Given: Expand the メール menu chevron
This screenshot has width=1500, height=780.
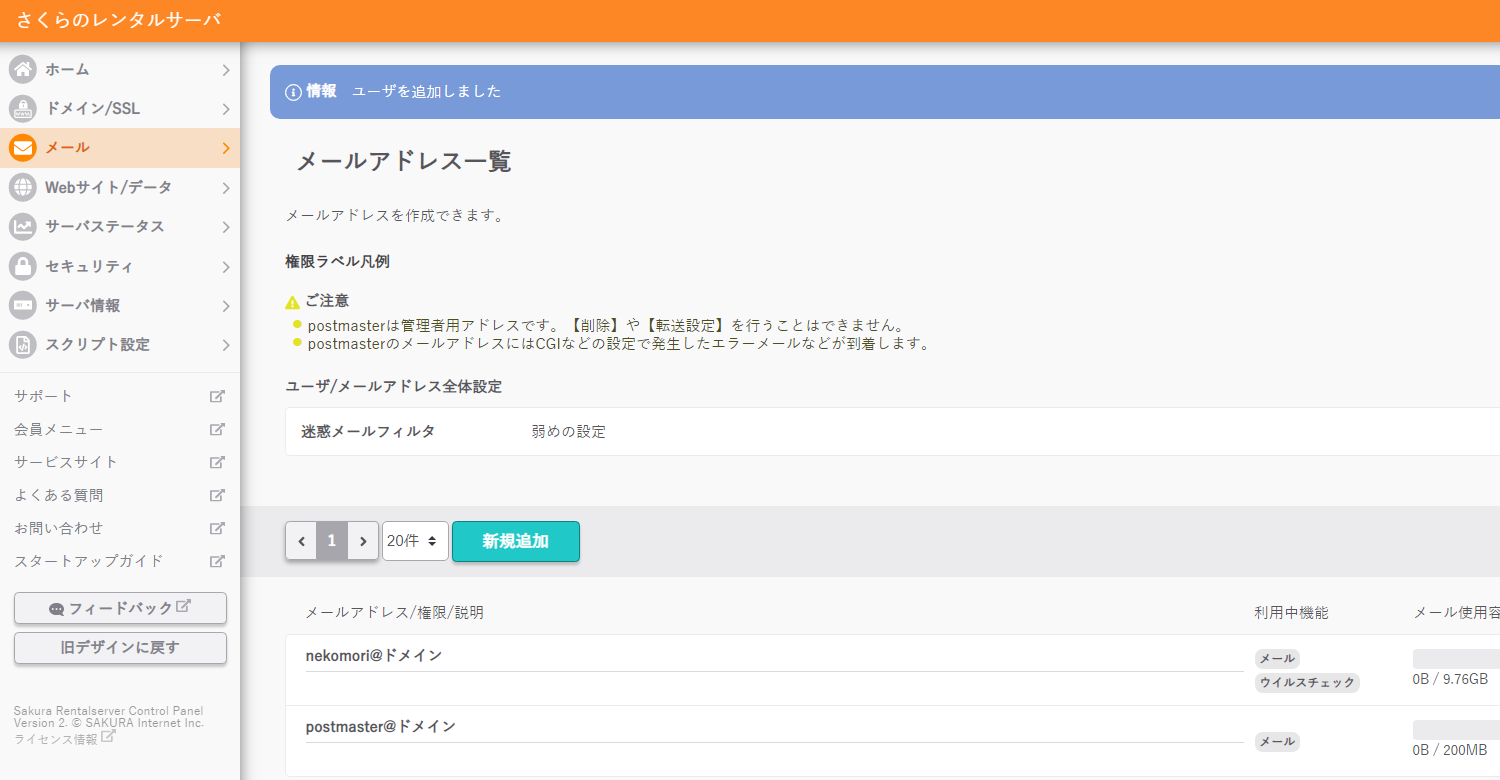Looking at the screenshot, I should click(226, 148).
